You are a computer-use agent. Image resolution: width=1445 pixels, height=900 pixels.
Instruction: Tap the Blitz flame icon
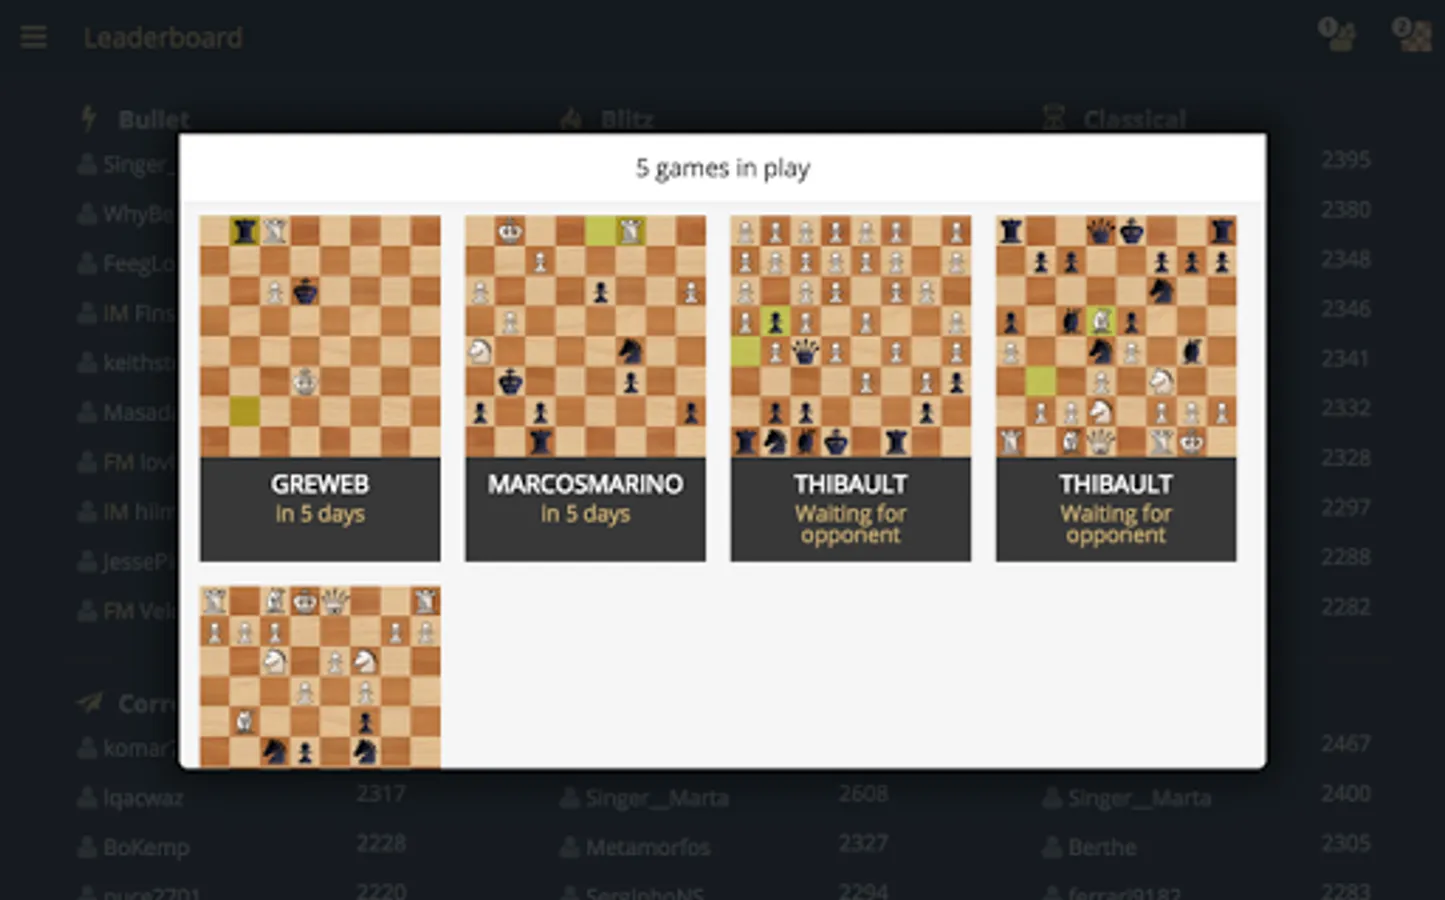point(571,120)
